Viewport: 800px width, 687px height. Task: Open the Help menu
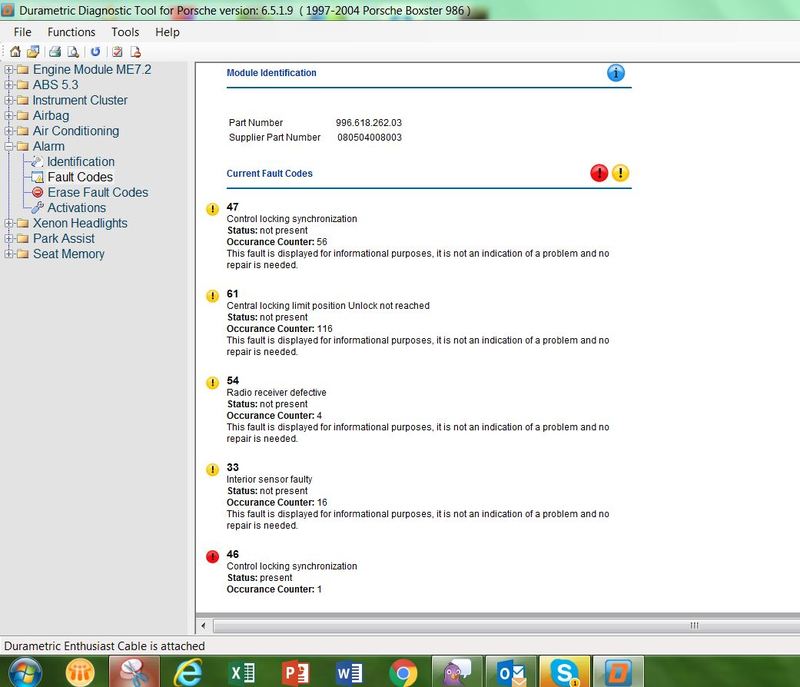pyautogui.click(x=167, y=32)
